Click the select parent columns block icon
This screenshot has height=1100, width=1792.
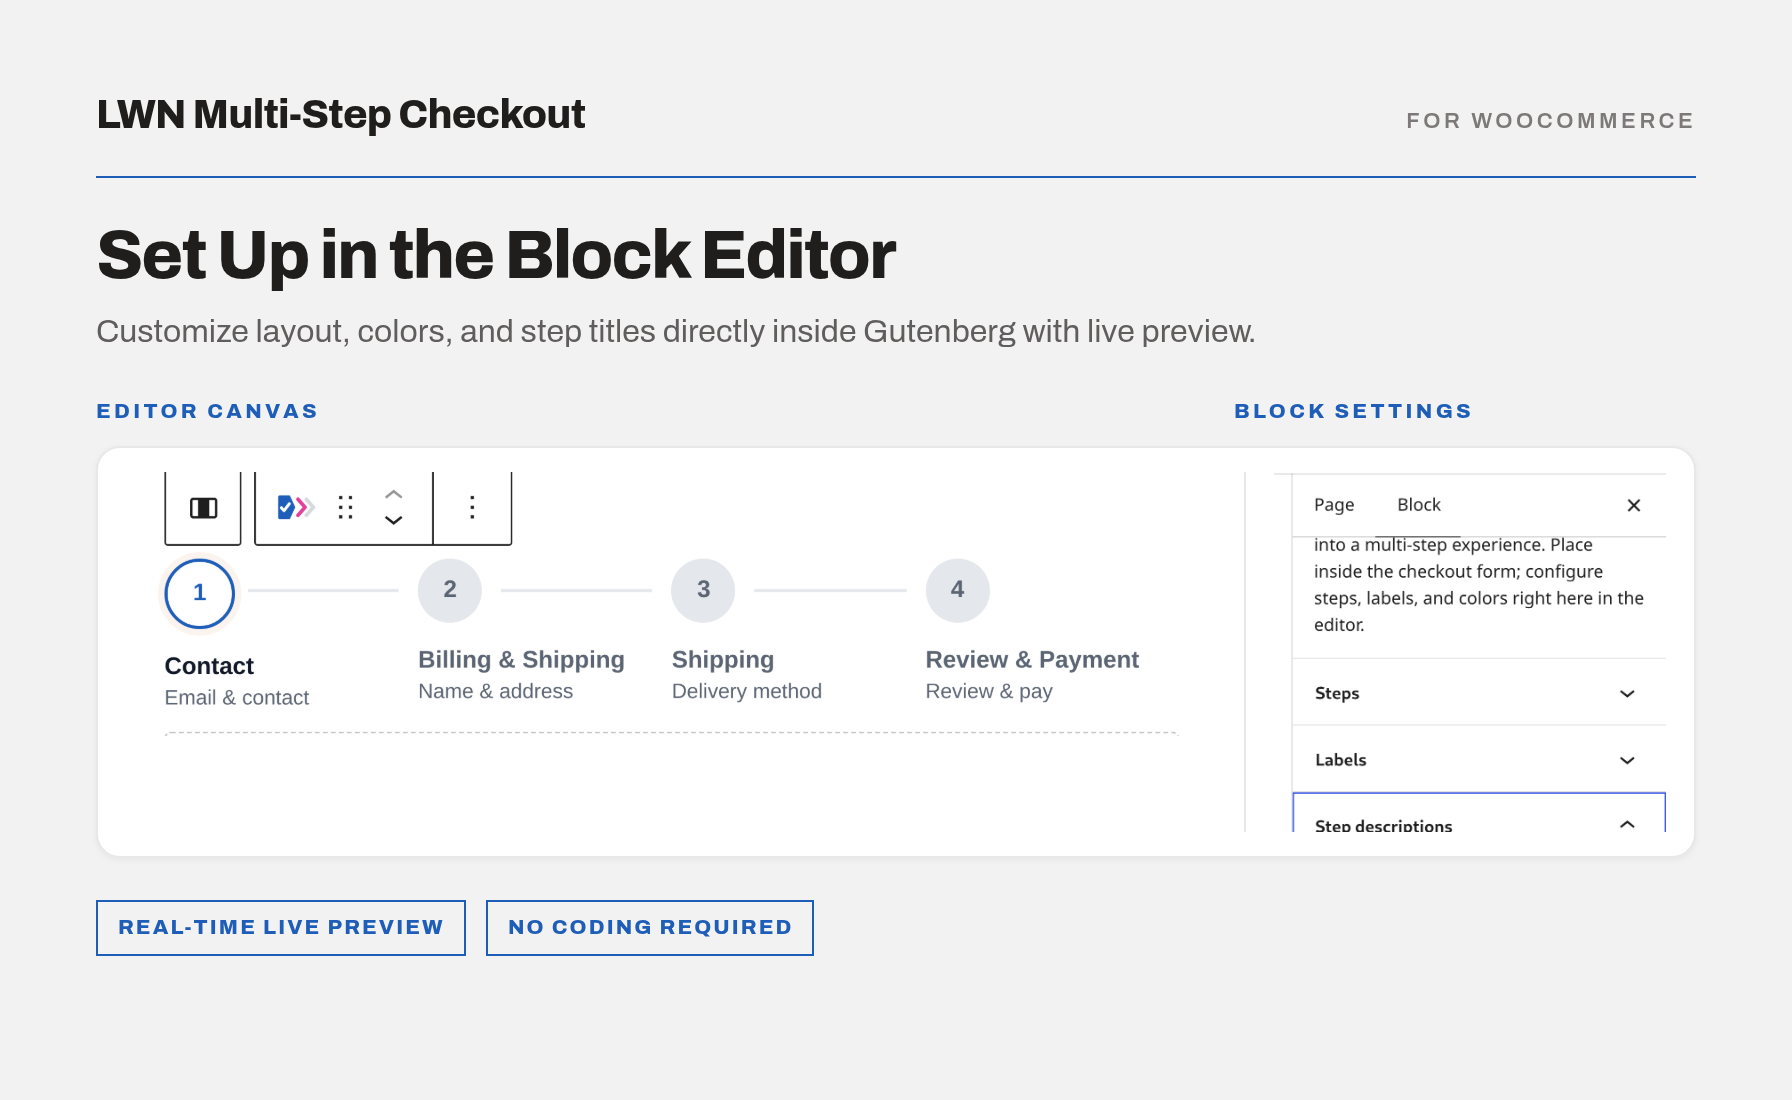(203, 508)
